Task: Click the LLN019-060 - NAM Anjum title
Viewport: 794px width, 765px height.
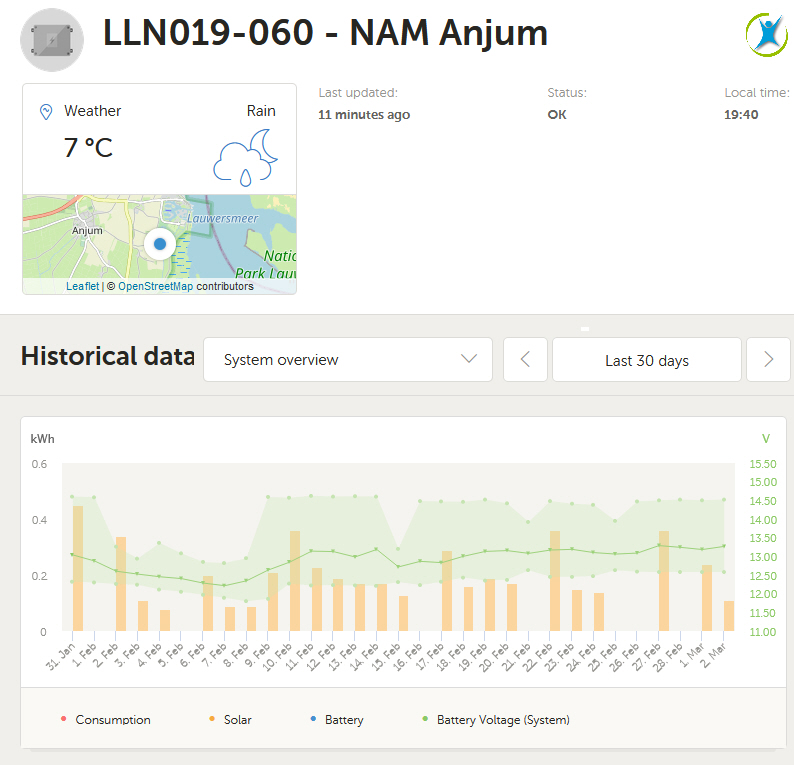Action: point(325,33)
